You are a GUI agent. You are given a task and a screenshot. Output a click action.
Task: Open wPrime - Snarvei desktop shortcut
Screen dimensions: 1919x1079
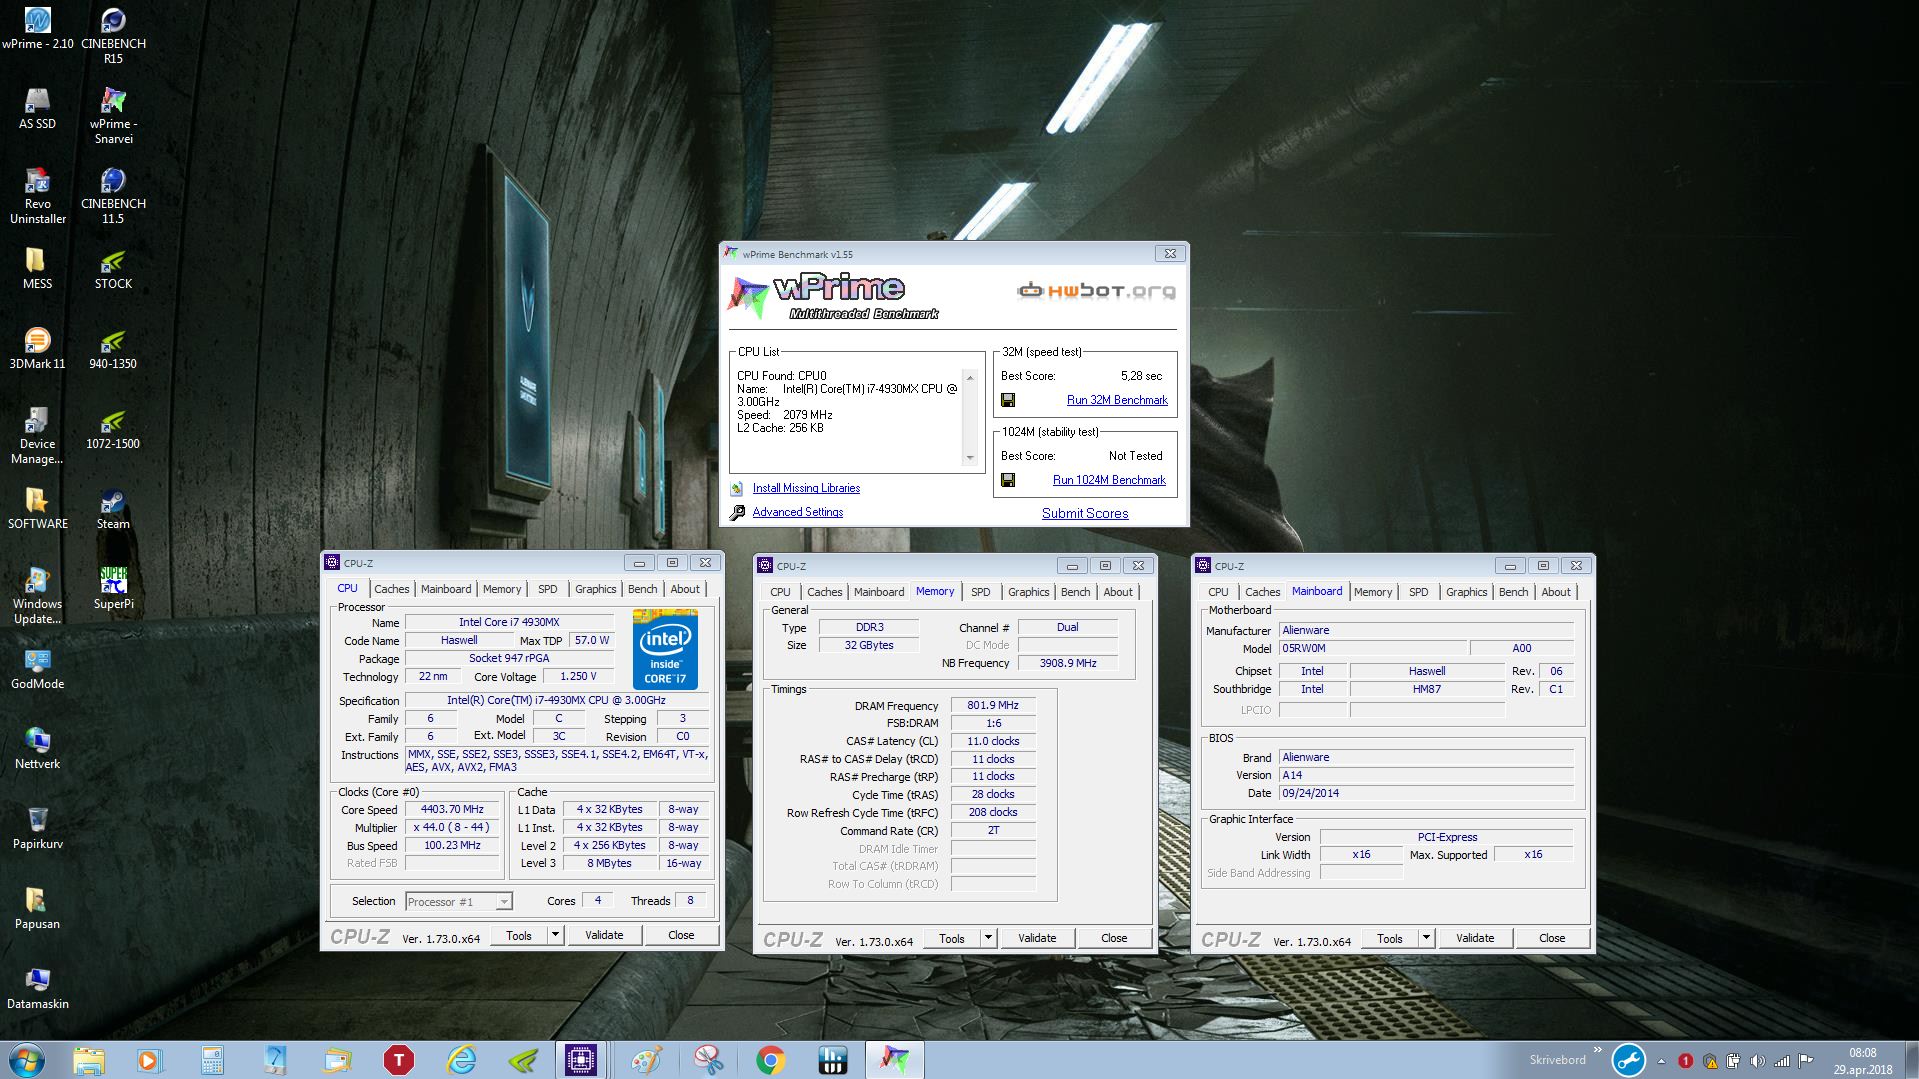click(113, 115)
